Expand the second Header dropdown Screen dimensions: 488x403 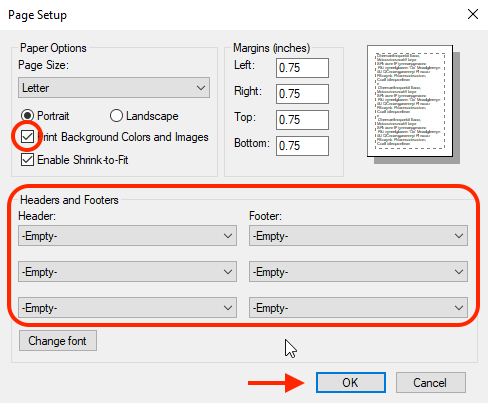pos(127,272)
